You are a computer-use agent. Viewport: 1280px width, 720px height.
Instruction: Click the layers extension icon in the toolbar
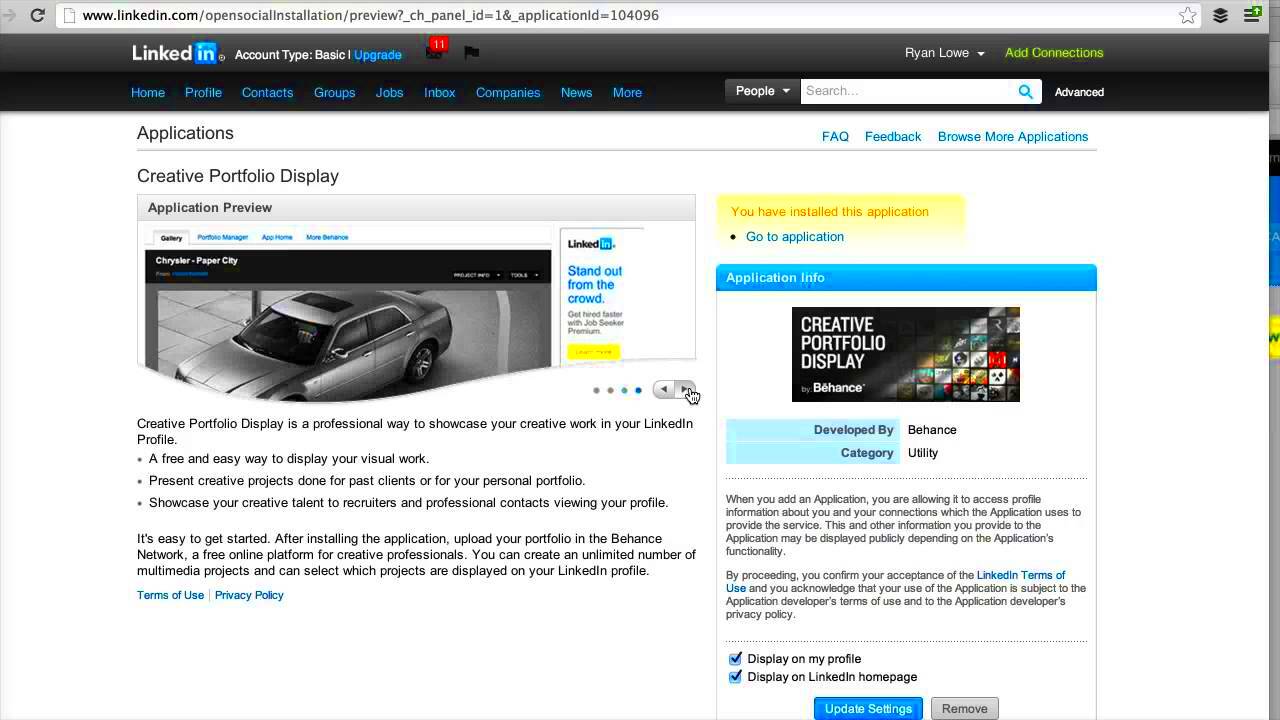coord(1220,15)
